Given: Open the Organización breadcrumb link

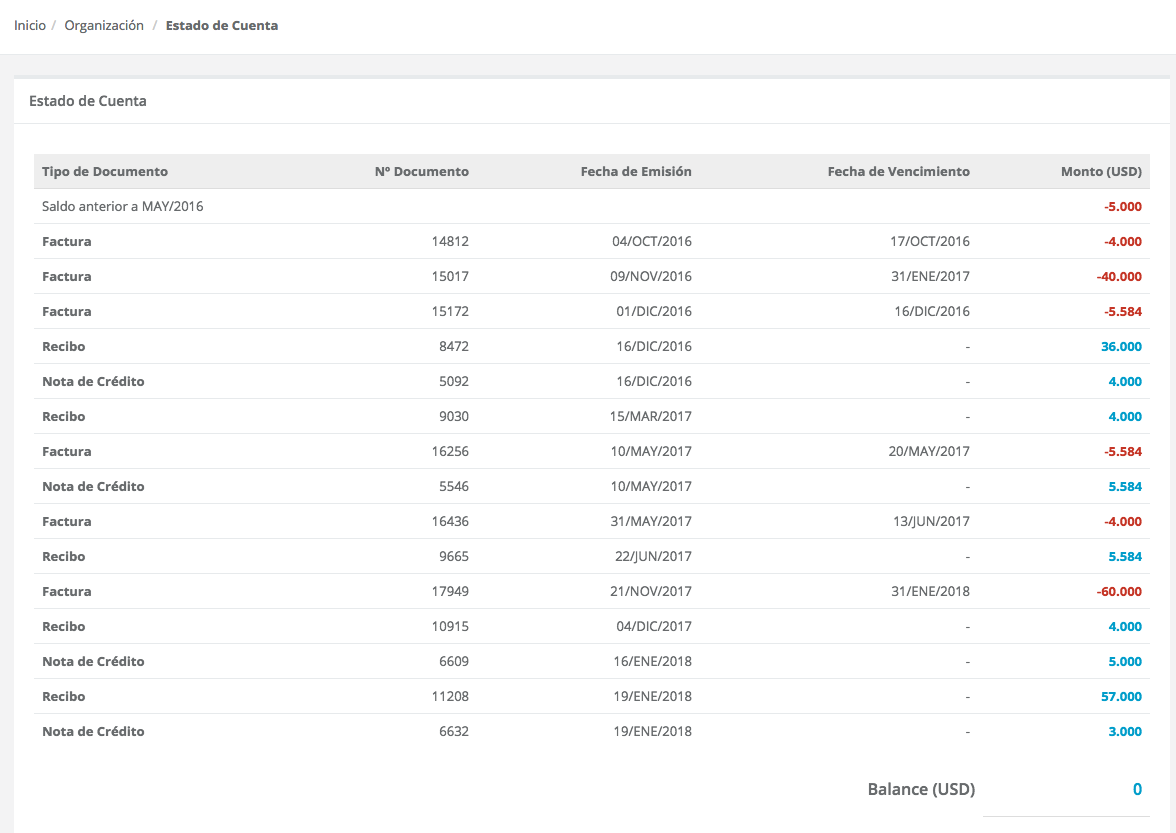Looking at the screenshot, I should (x=104, y=25).
